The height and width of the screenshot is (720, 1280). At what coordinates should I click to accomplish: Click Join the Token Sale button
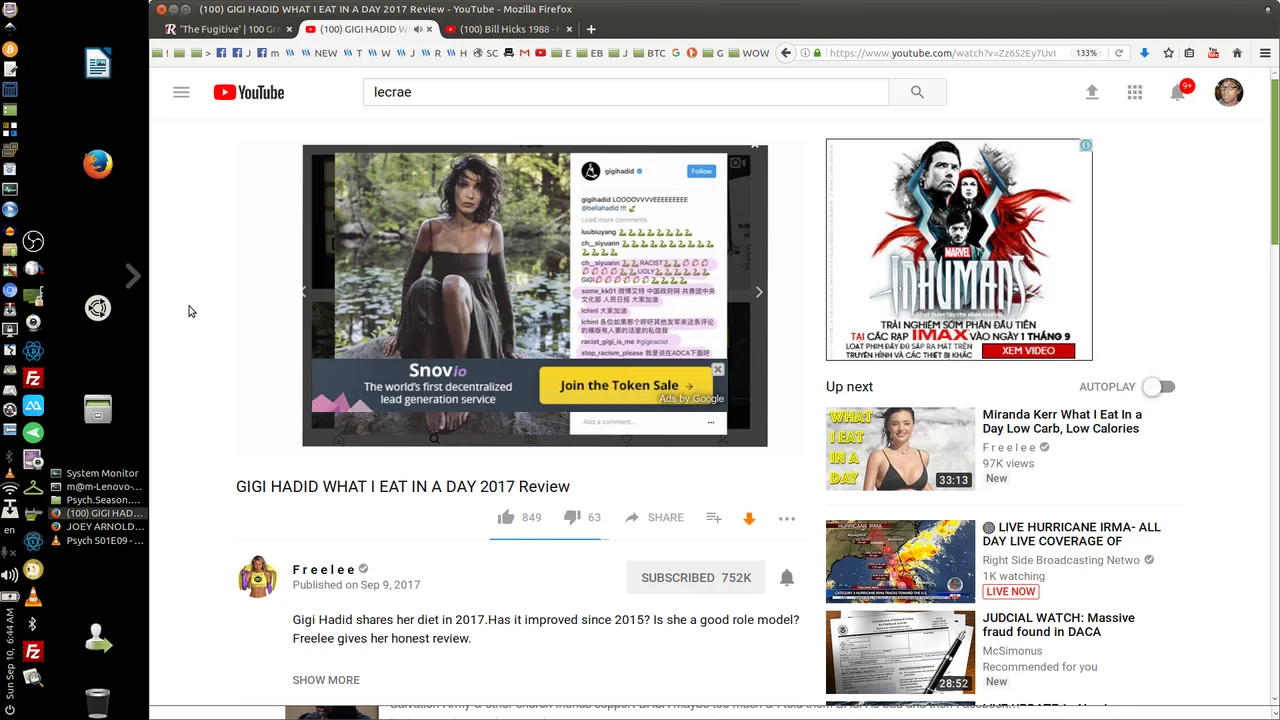(626, 385)
